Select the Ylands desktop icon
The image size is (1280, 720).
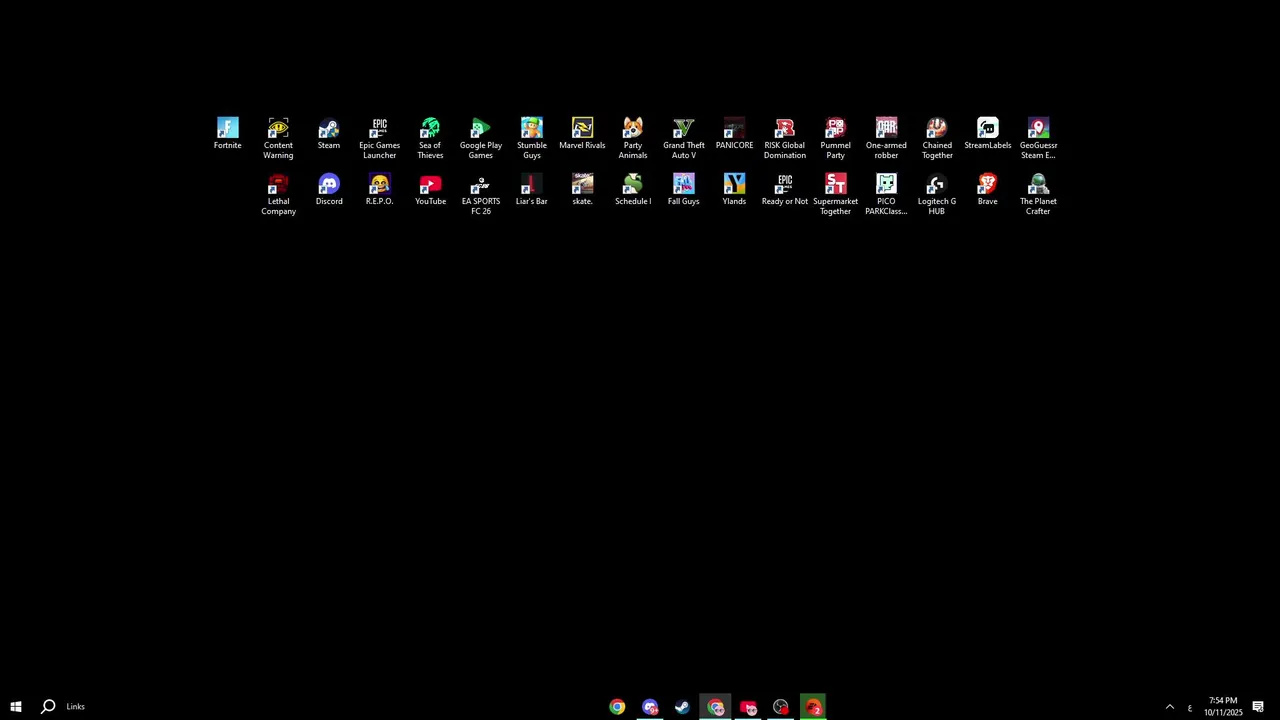[734, 189]
